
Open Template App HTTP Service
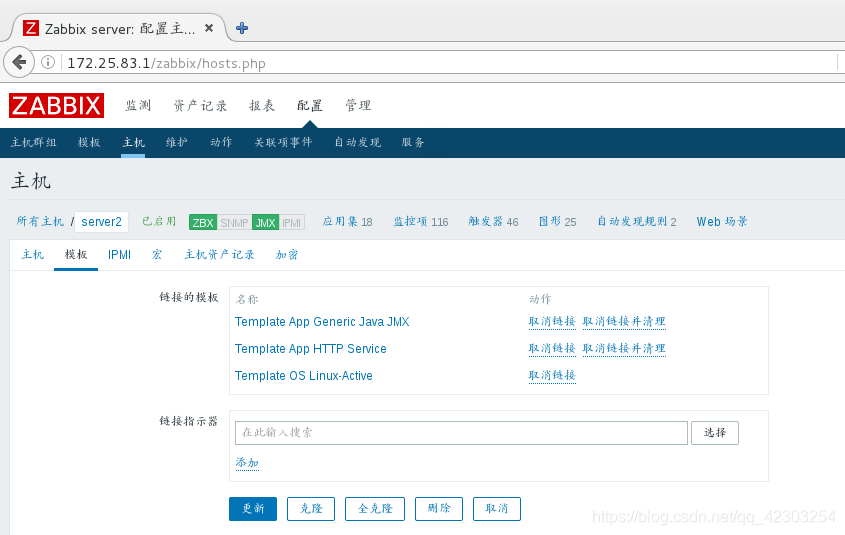311,349
